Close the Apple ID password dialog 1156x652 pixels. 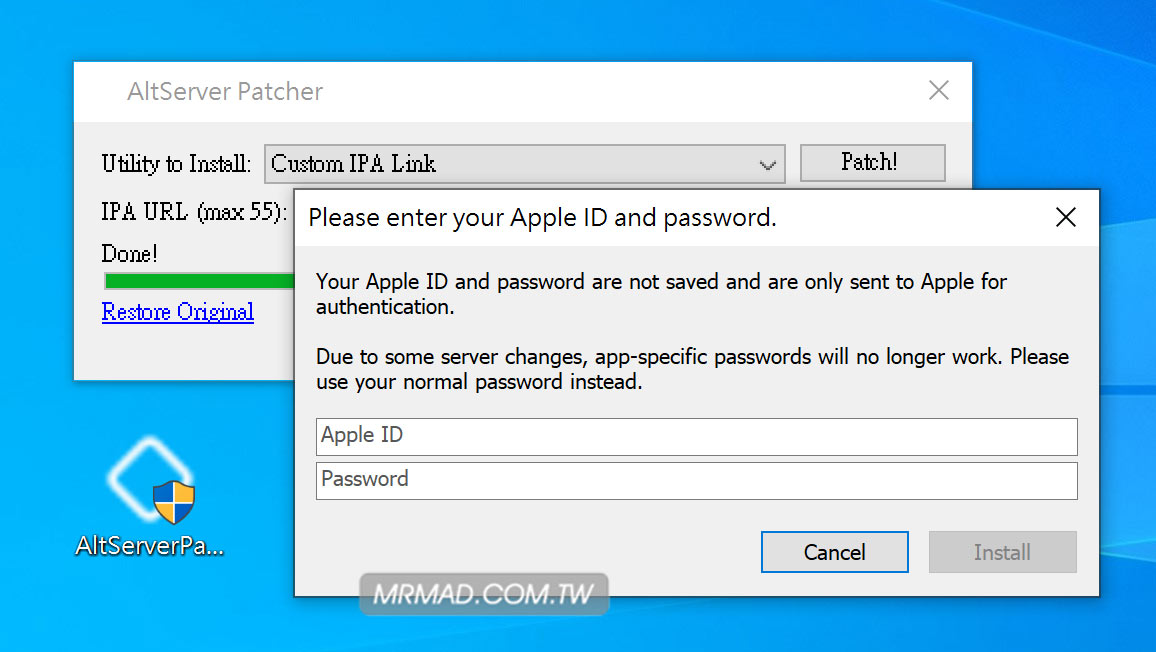coord(1065,217)
